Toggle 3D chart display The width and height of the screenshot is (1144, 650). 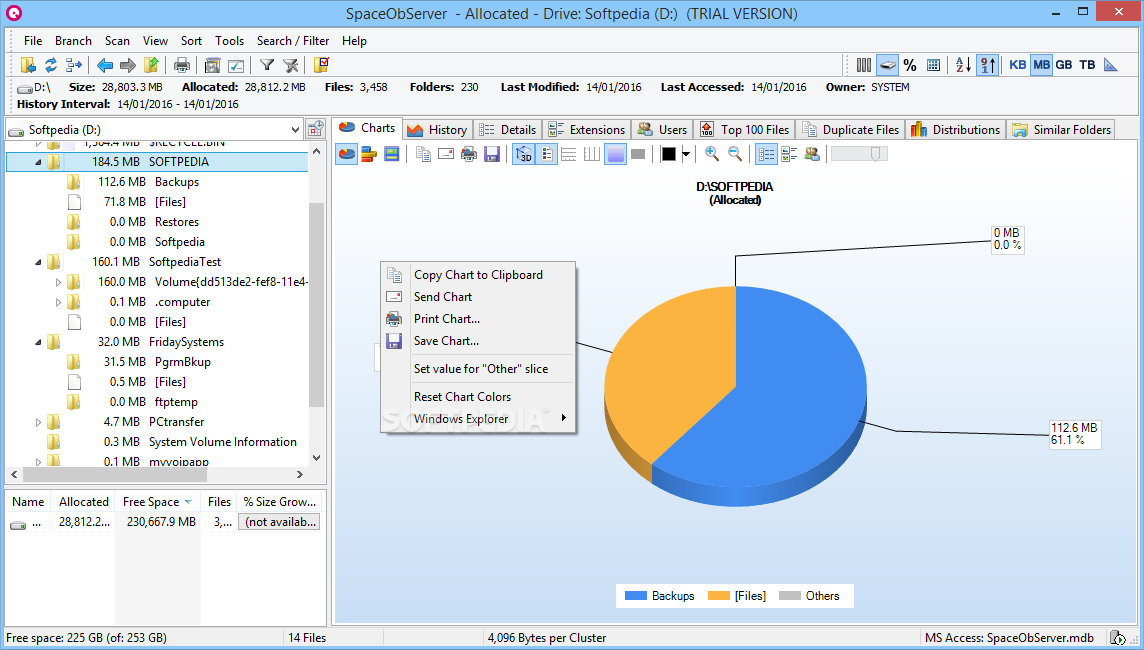click(524, 154)
